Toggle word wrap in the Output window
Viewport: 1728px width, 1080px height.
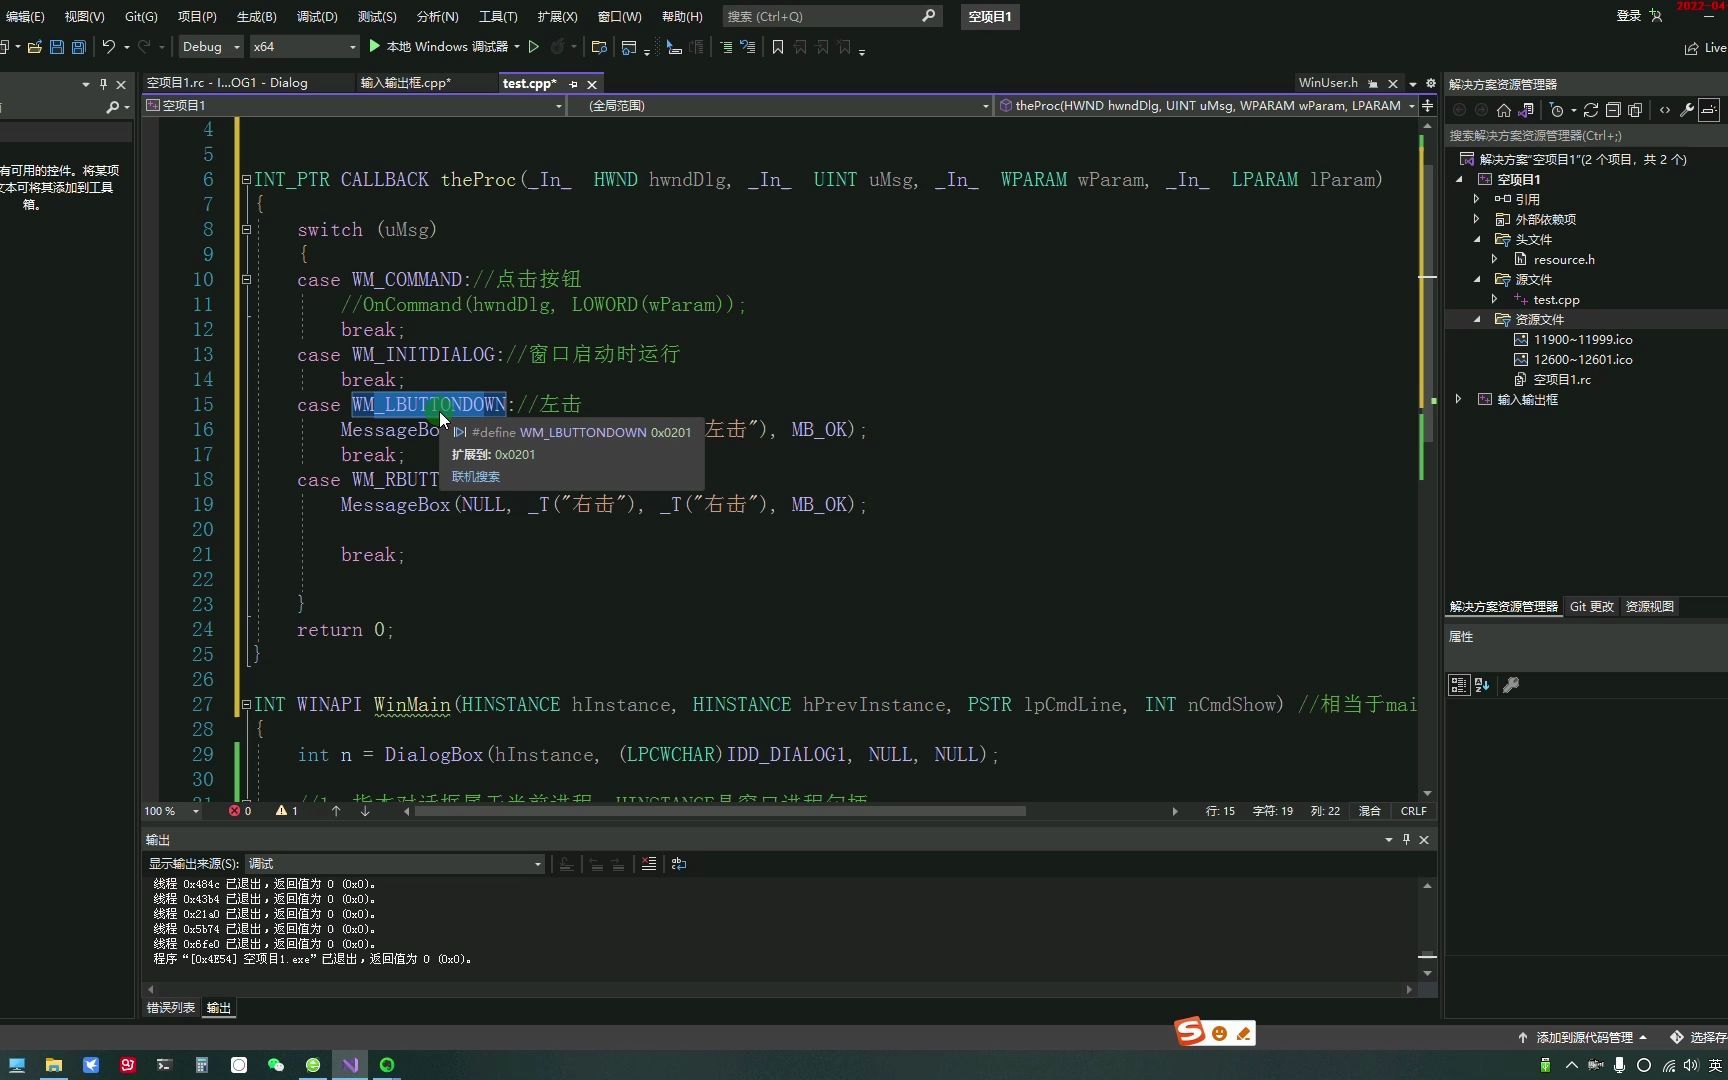[679, 864]
